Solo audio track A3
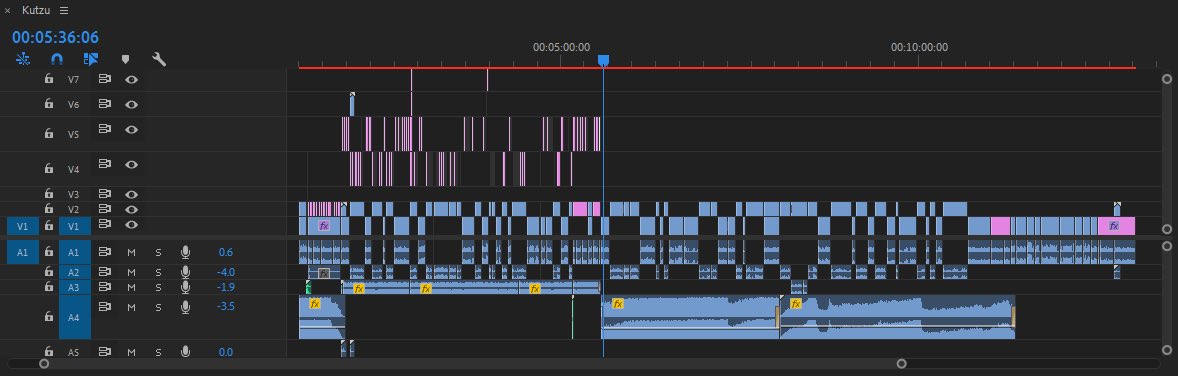 point(159,287)
